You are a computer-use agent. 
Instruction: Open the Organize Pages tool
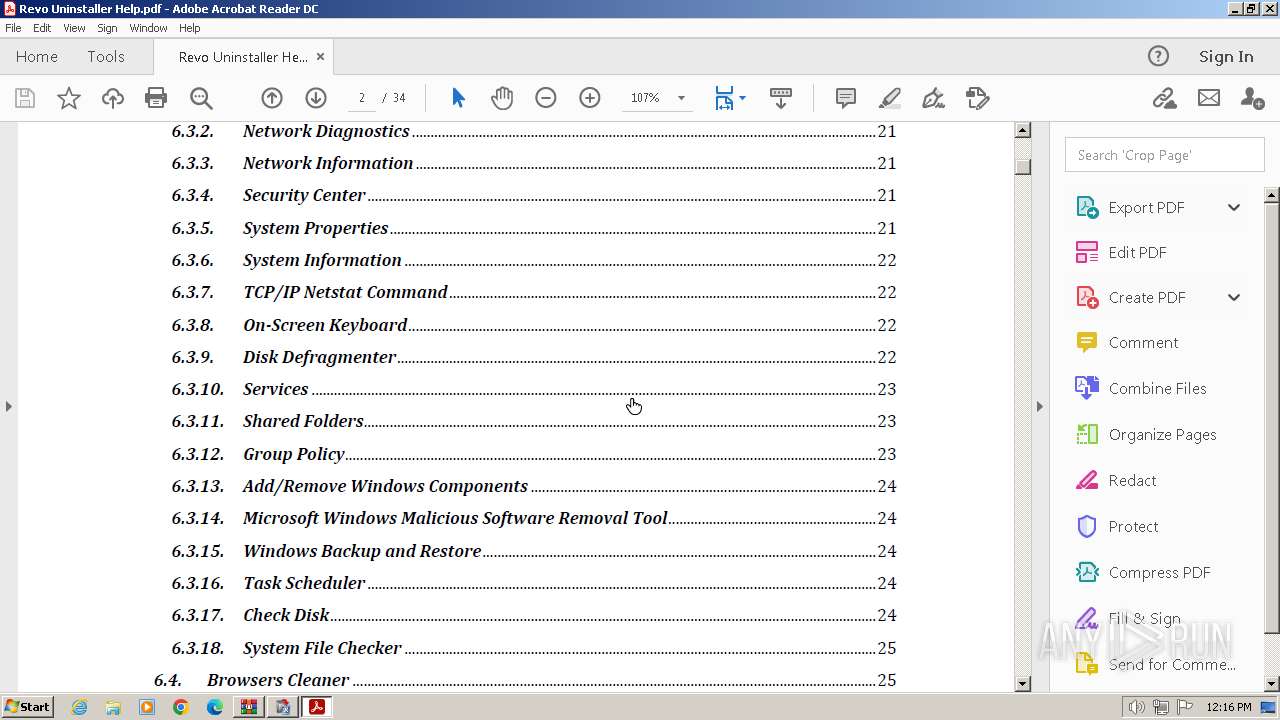coord(1162,434)
